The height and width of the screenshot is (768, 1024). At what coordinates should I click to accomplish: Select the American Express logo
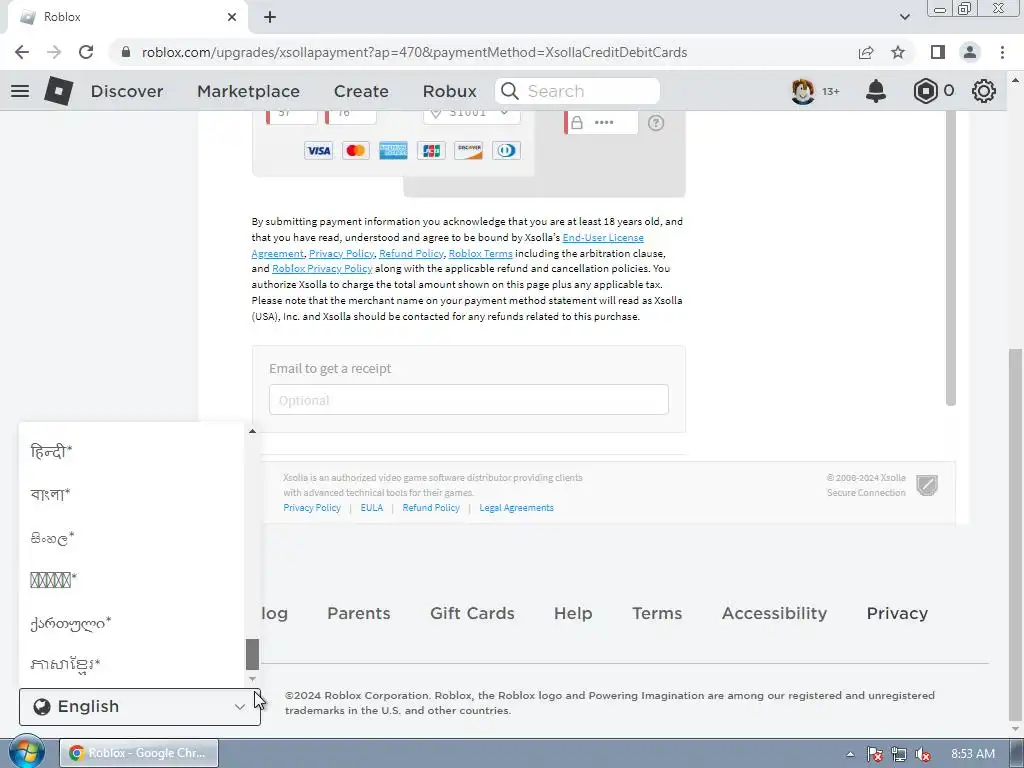(393, 151)
